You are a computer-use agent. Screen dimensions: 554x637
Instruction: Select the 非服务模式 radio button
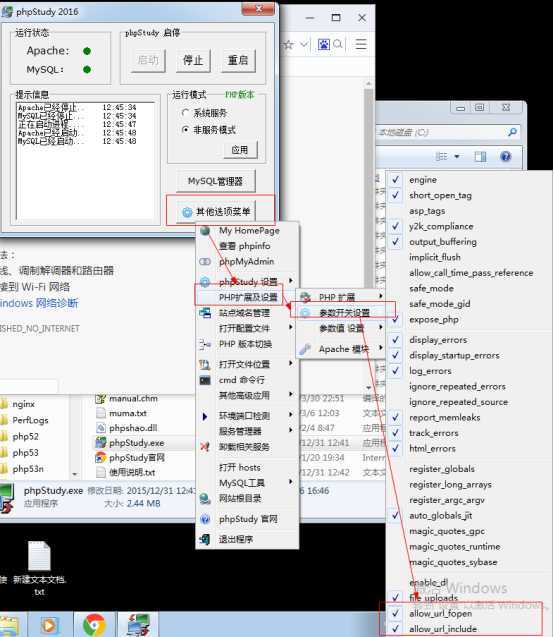pyautogui.click(x=186, y=130)
